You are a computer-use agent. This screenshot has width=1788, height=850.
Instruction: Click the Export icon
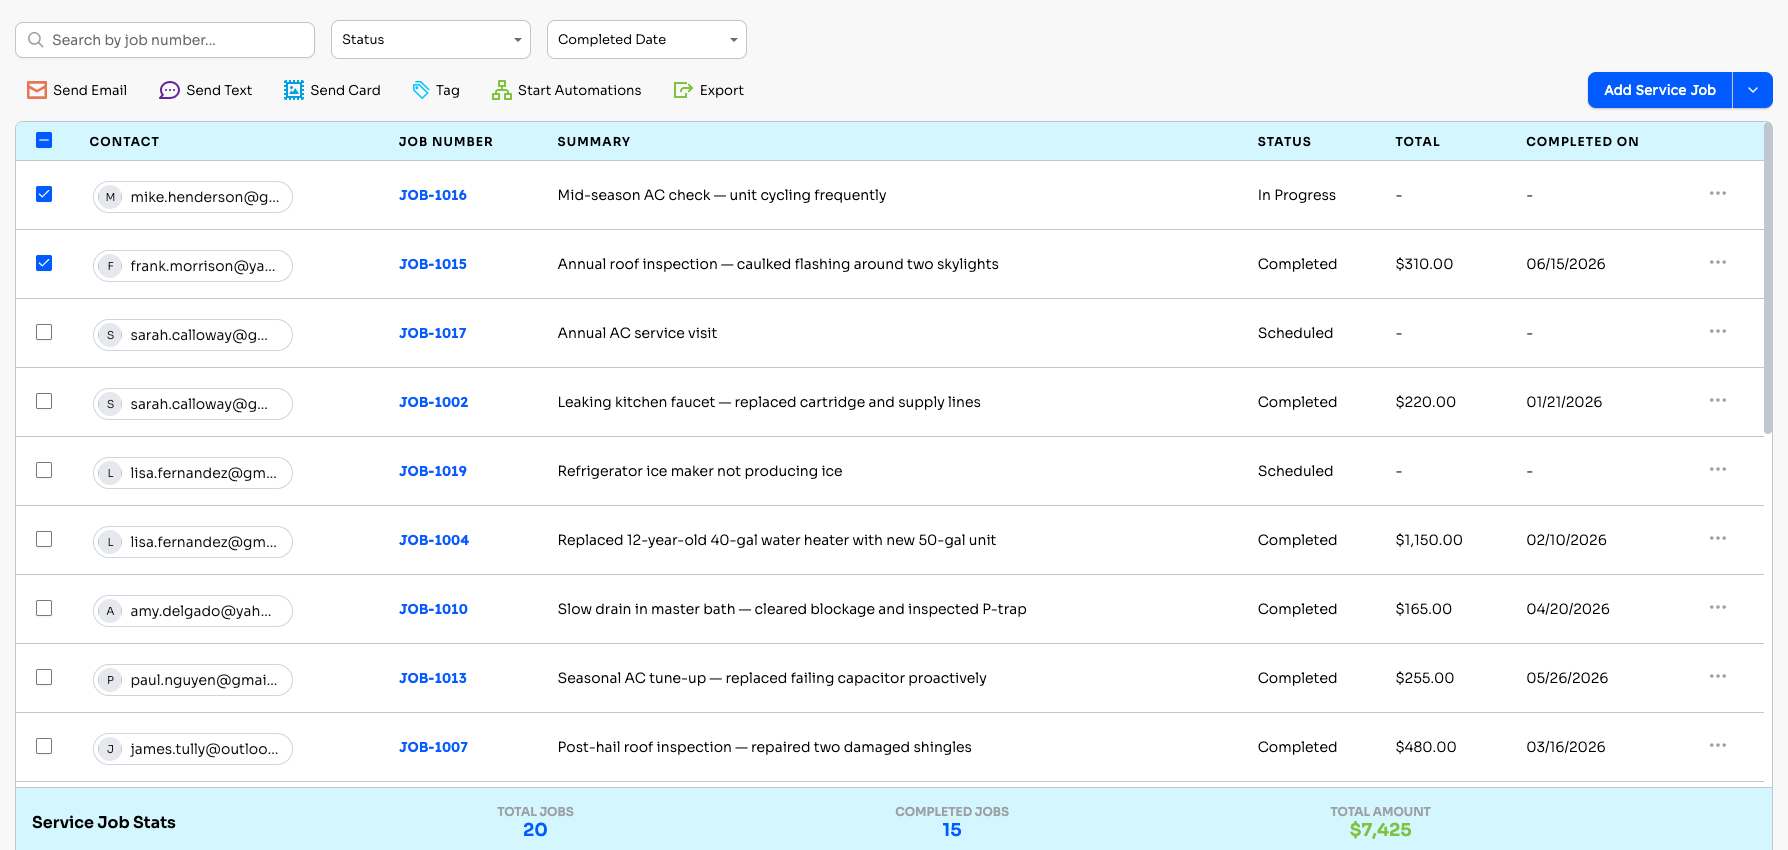click(x=683, y=90)
